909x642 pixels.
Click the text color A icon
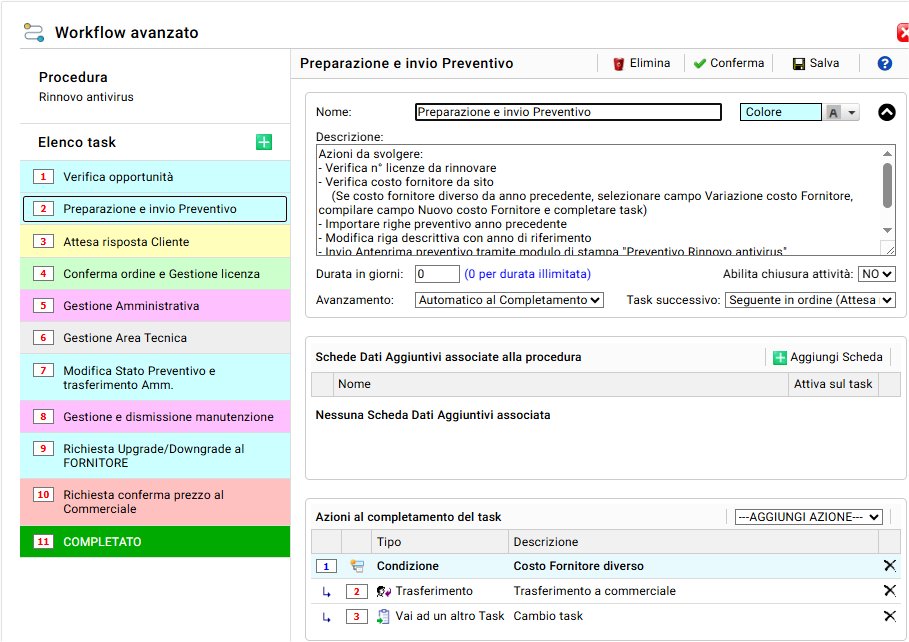click(x=833, y=113)
